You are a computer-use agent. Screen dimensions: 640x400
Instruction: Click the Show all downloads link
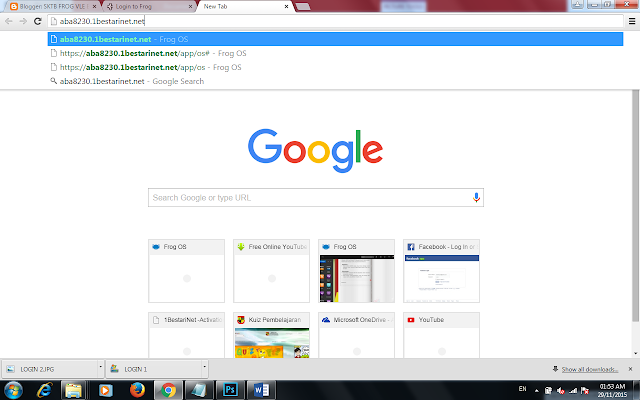(589, 369)
